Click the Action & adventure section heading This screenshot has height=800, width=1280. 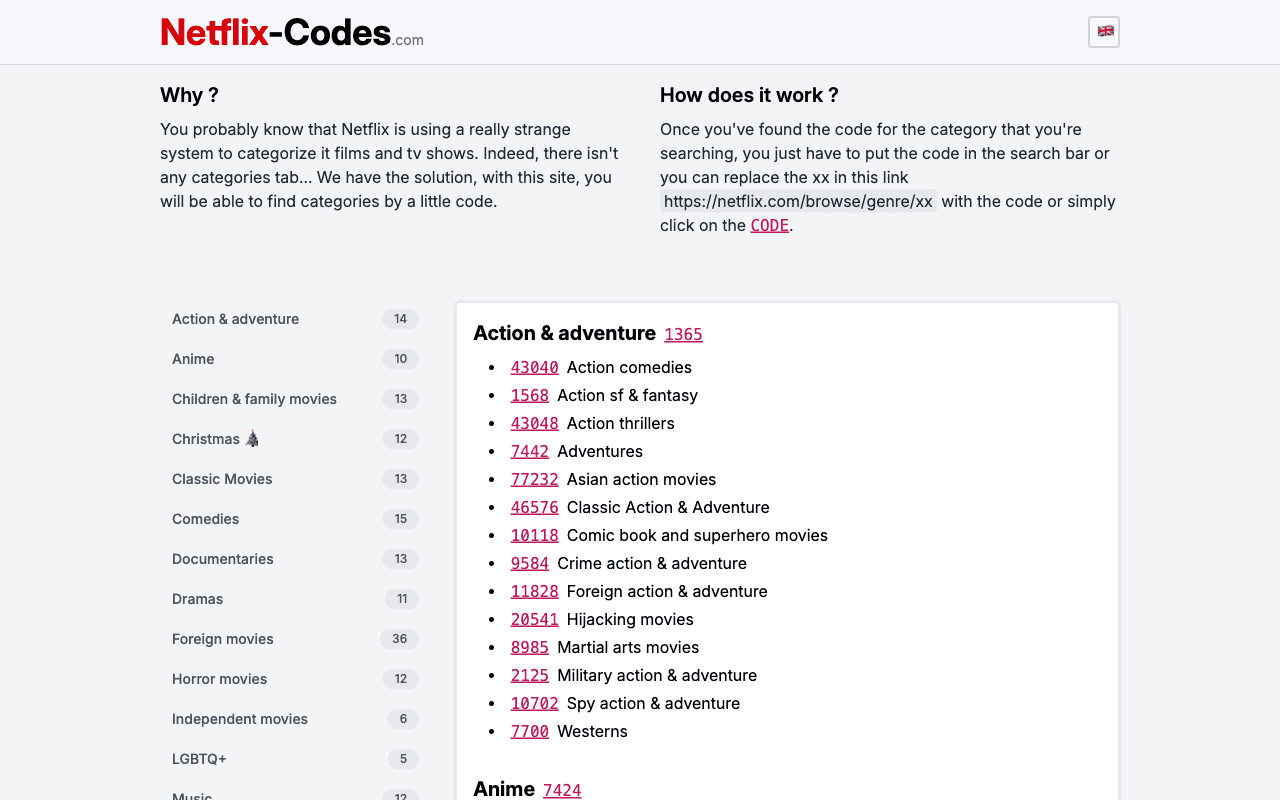coord(565,333)
